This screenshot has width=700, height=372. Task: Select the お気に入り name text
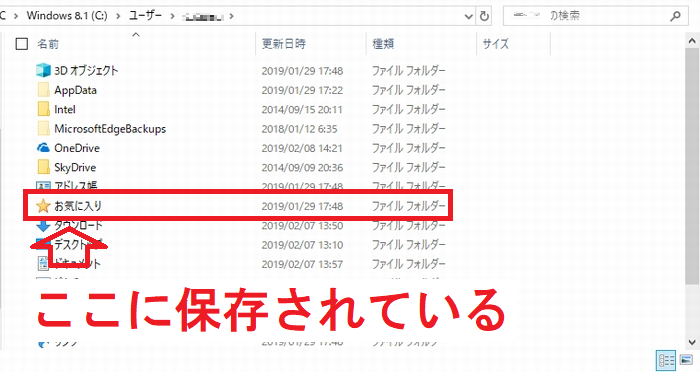pyautogui.click(x=78, y=206)
